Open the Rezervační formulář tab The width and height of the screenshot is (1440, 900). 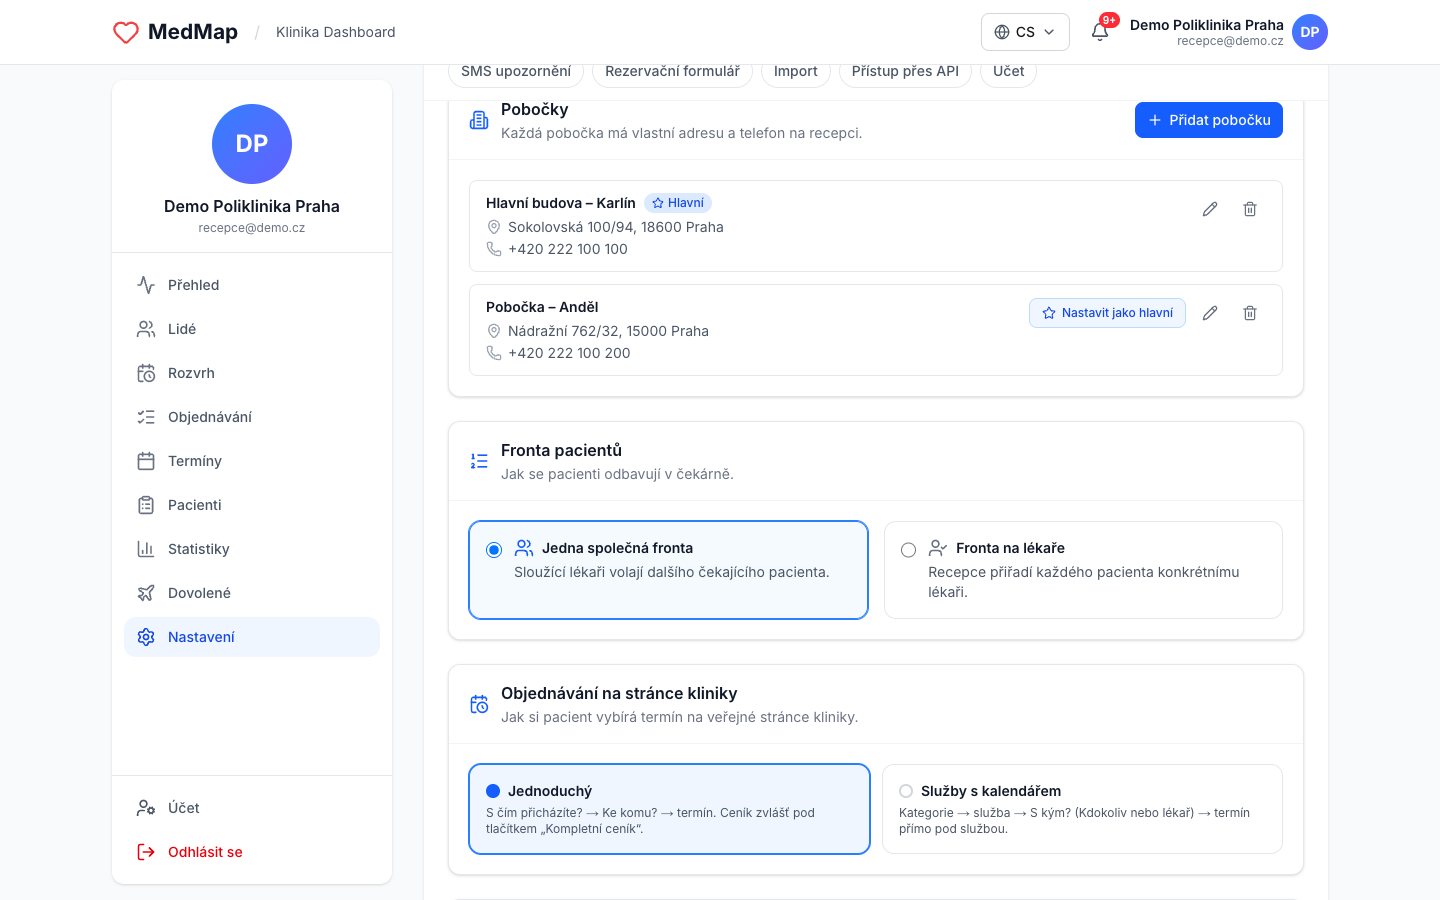(x=672, y=71)
